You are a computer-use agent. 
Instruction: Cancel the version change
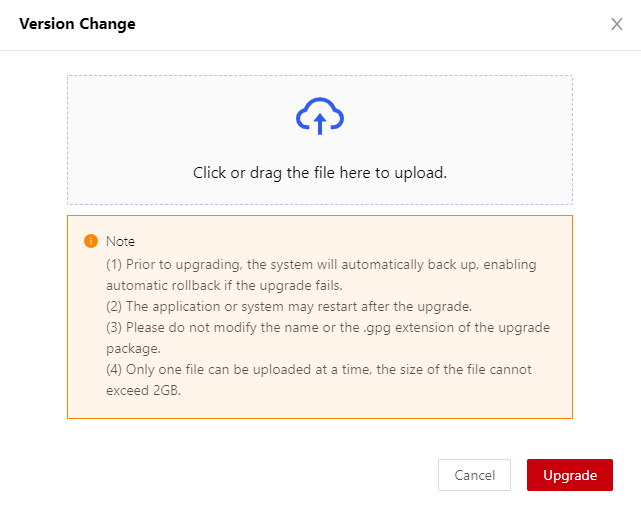(x=474, y=475)
